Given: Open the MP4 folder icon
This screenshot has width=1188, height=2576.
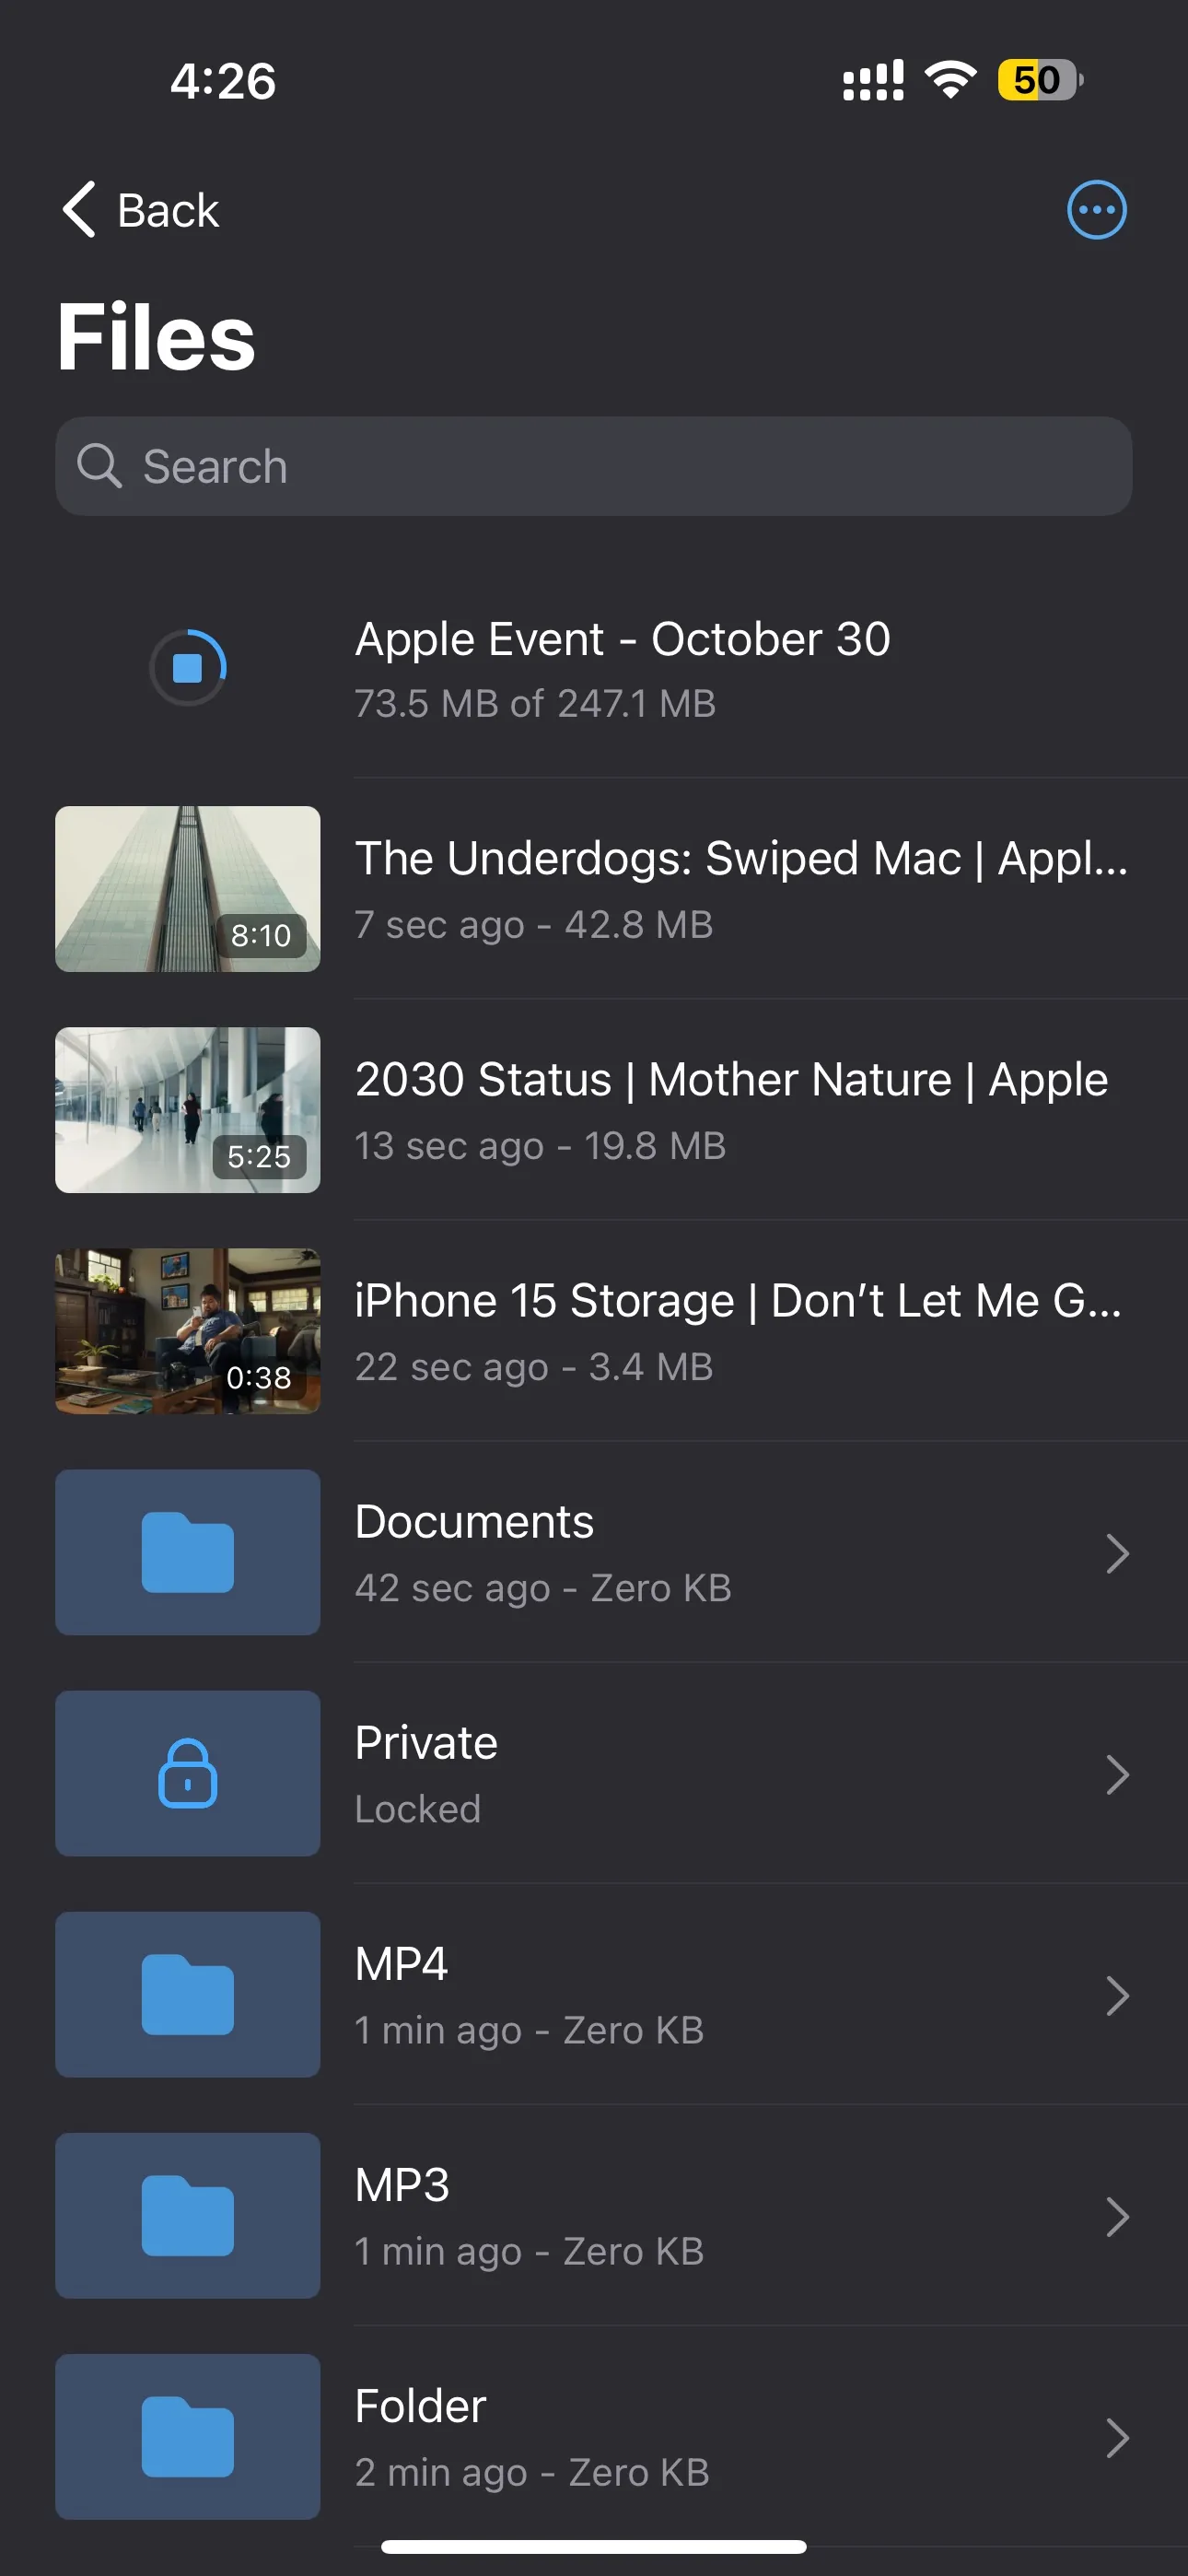Looking at the screenshot, I should point(188,1994).
